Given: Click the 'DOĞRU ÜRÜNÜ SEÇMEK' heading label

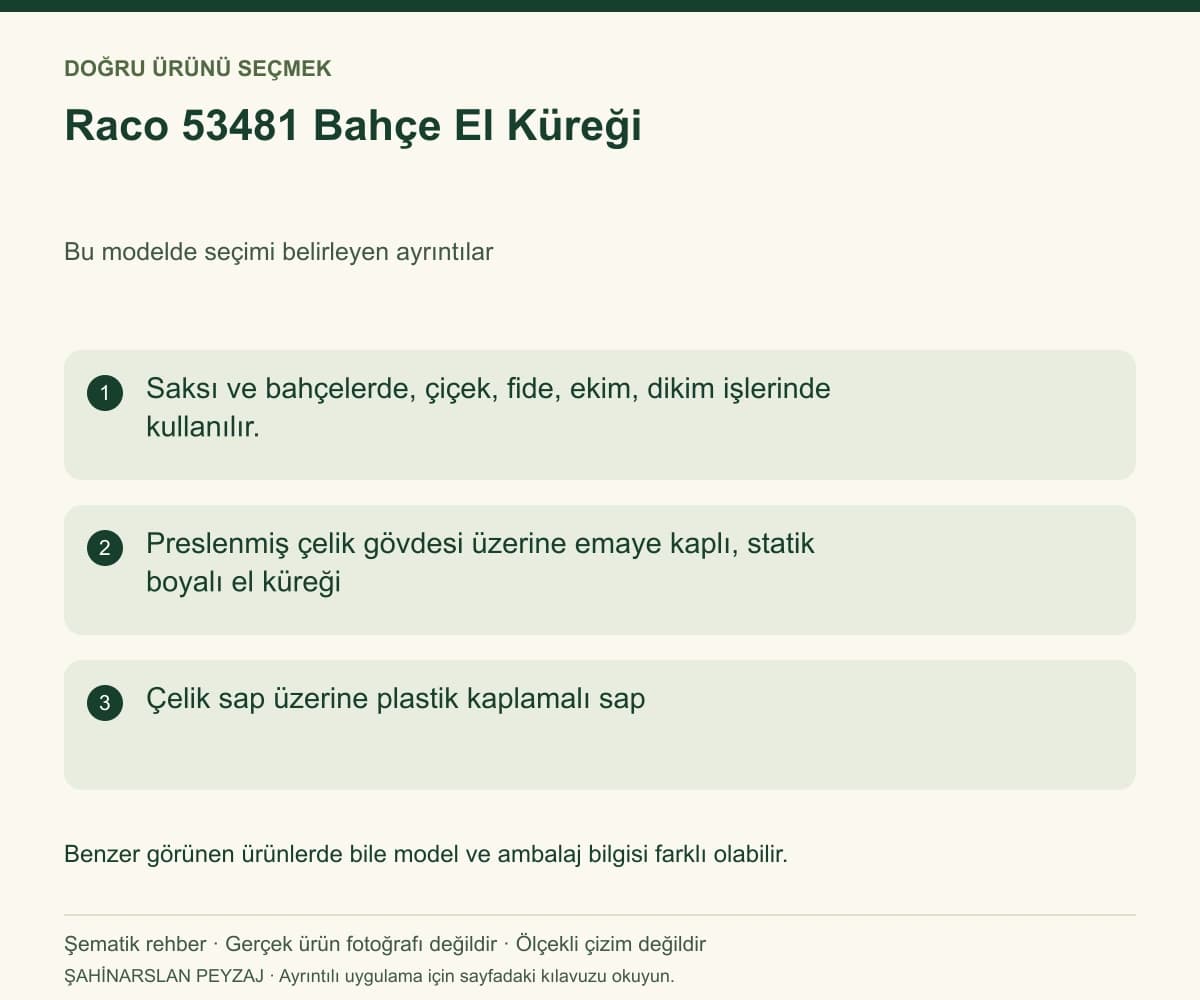Looking at the screenshot, I should click(198, 69).
